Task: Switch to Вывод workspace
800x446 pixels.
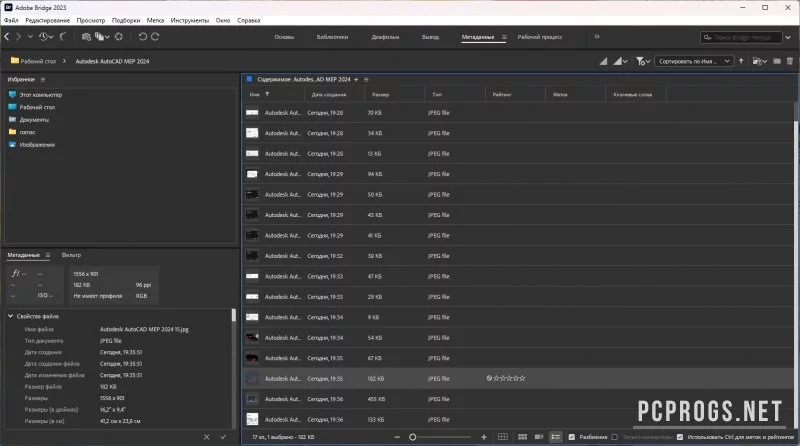Action: tap(430, 37)
